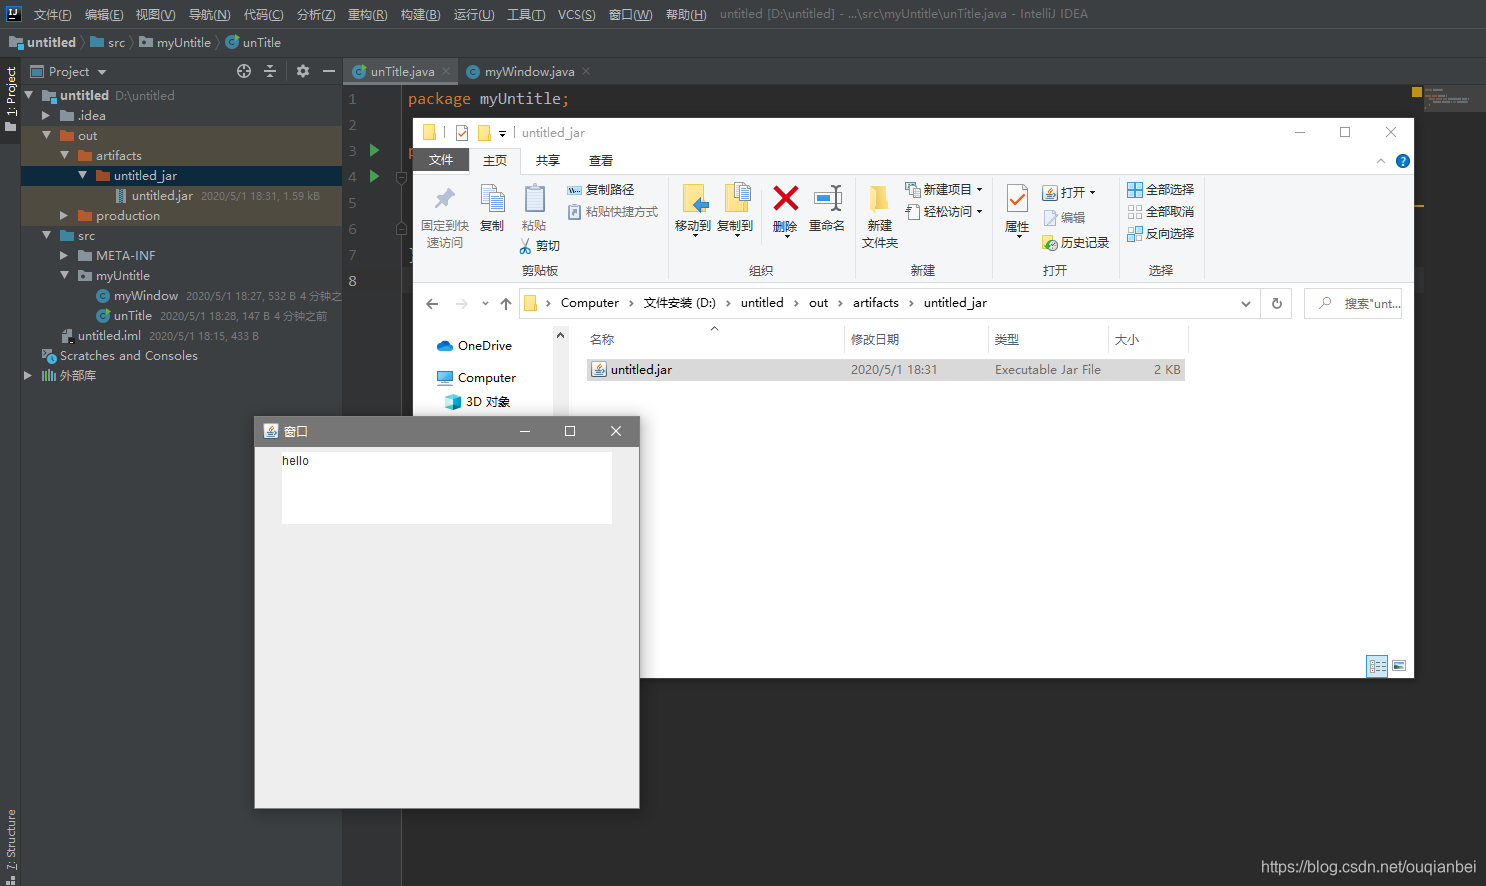Click Edit (编辑) in Explorer ribbon
The image size is (1486, 886).
pyautogui.click(x=1065, y=218)
